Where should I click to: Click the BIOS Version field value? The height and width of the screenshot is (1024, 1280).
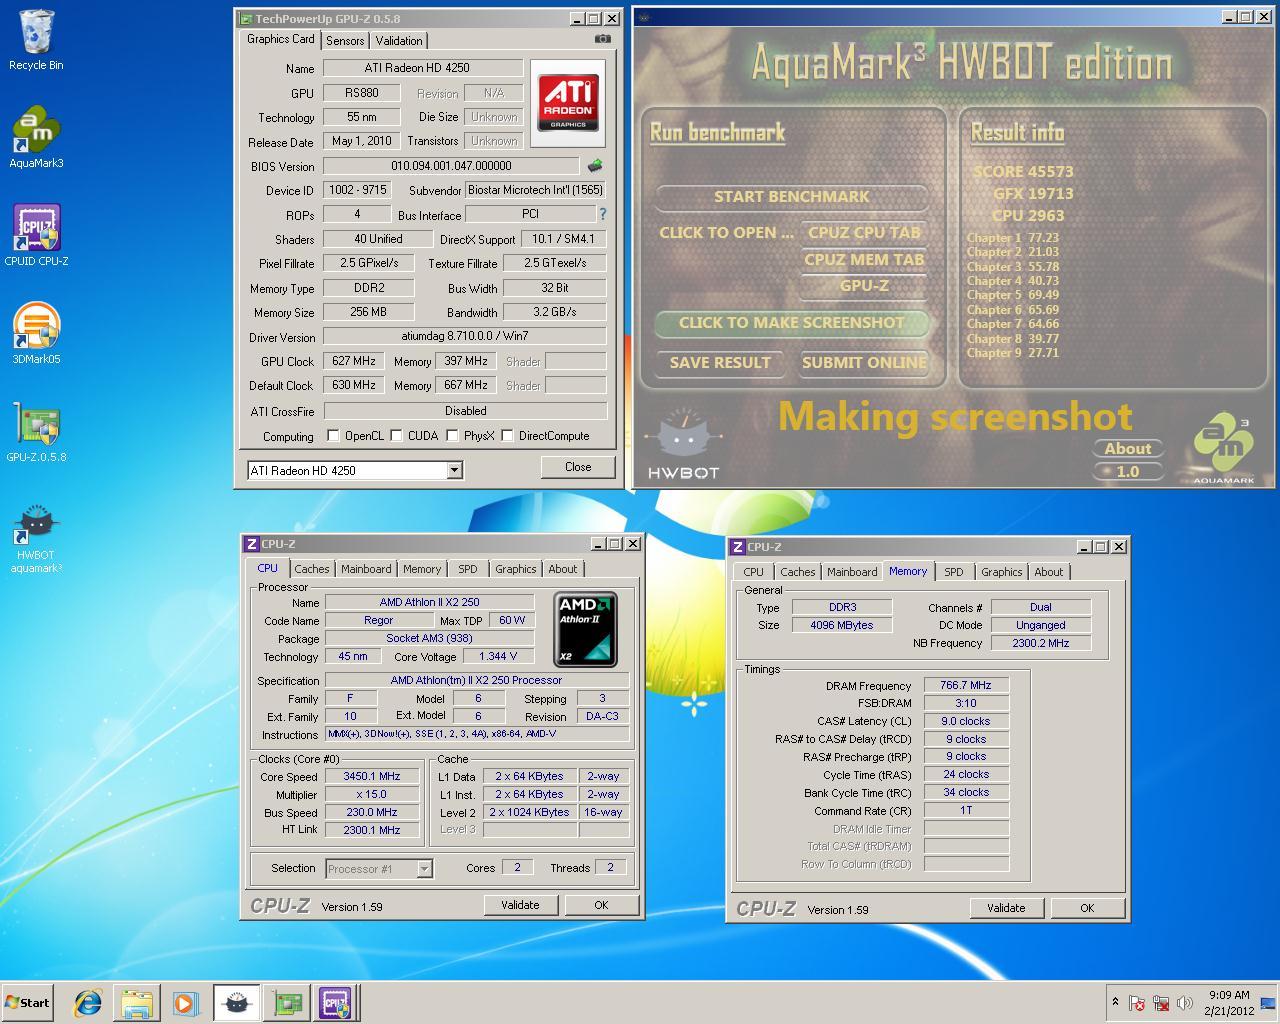click(451, 166)
